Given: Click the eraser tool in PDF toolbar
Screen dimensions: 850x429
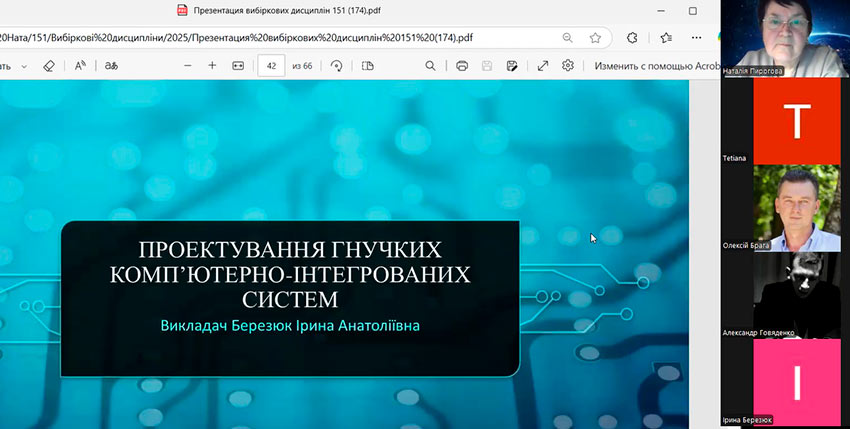Looking at the screenshot, I should pos(48,65).
